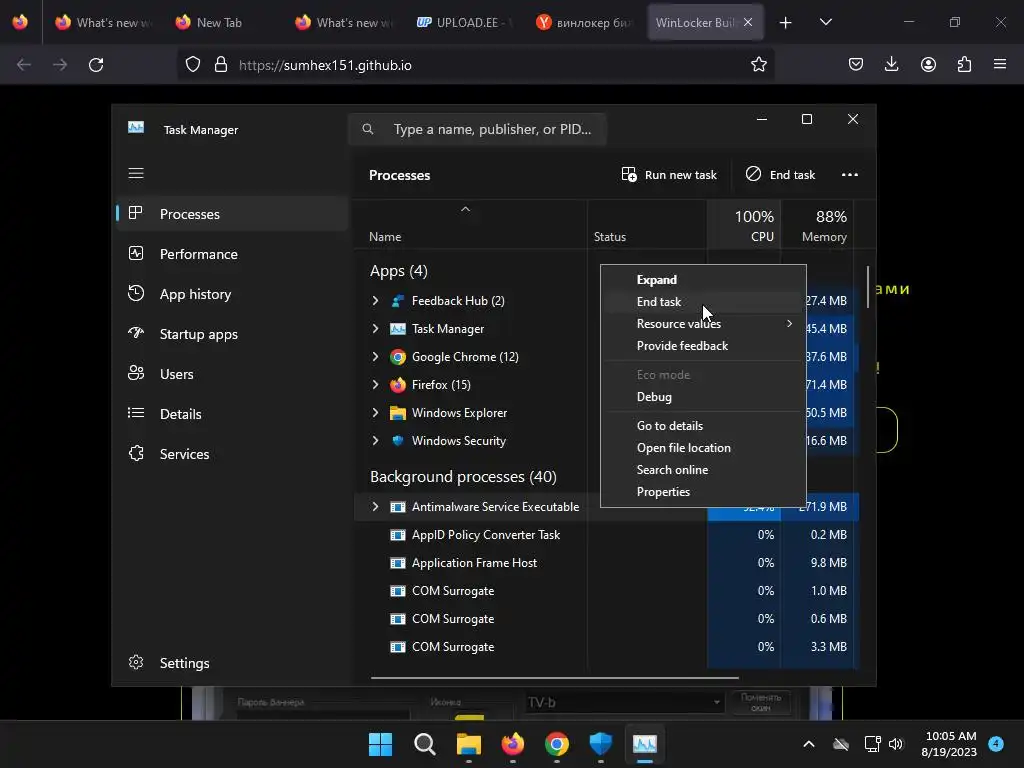Open the App history page

coord(232,294)
